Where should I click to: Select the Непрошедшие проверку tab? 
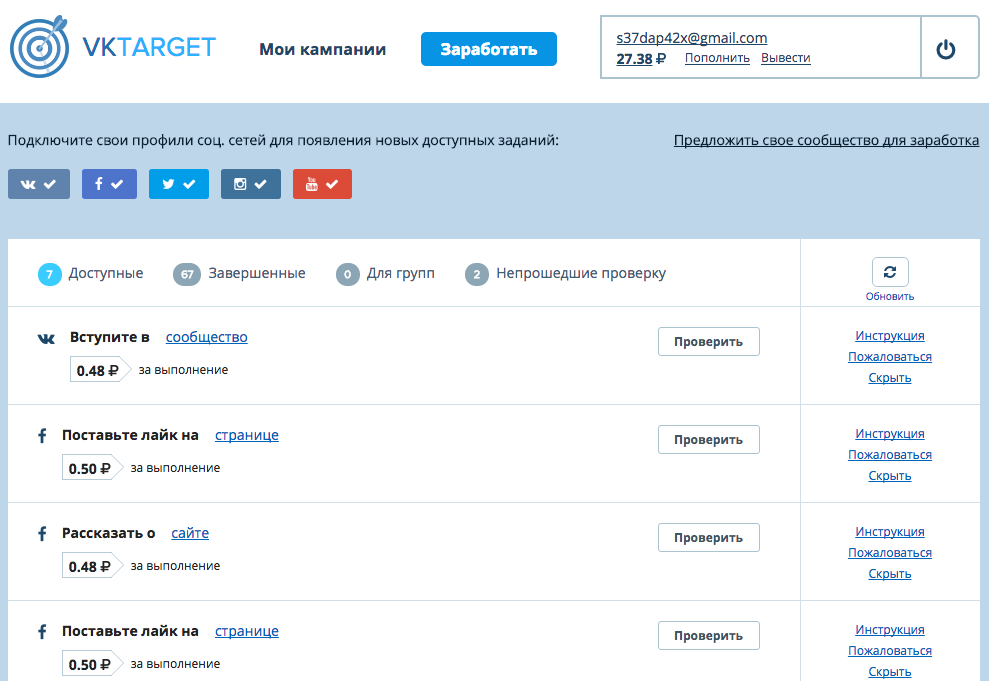coord(565,274)
